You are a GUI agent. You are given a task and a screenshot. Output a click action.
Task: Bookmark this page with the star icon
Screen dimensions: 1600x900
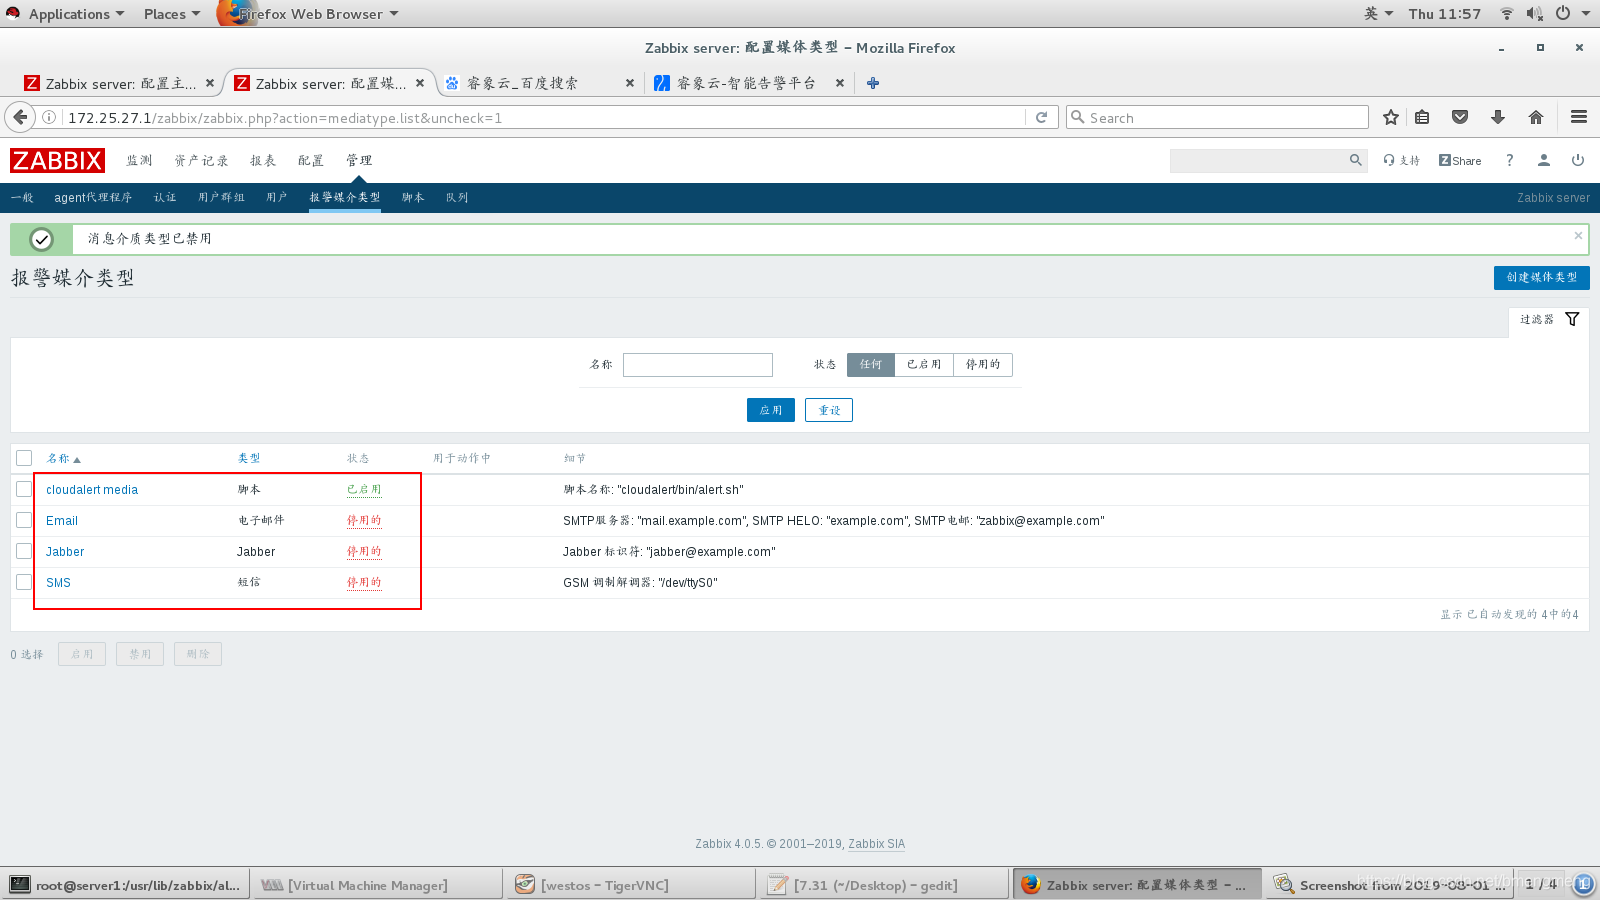click(1390, 117)
